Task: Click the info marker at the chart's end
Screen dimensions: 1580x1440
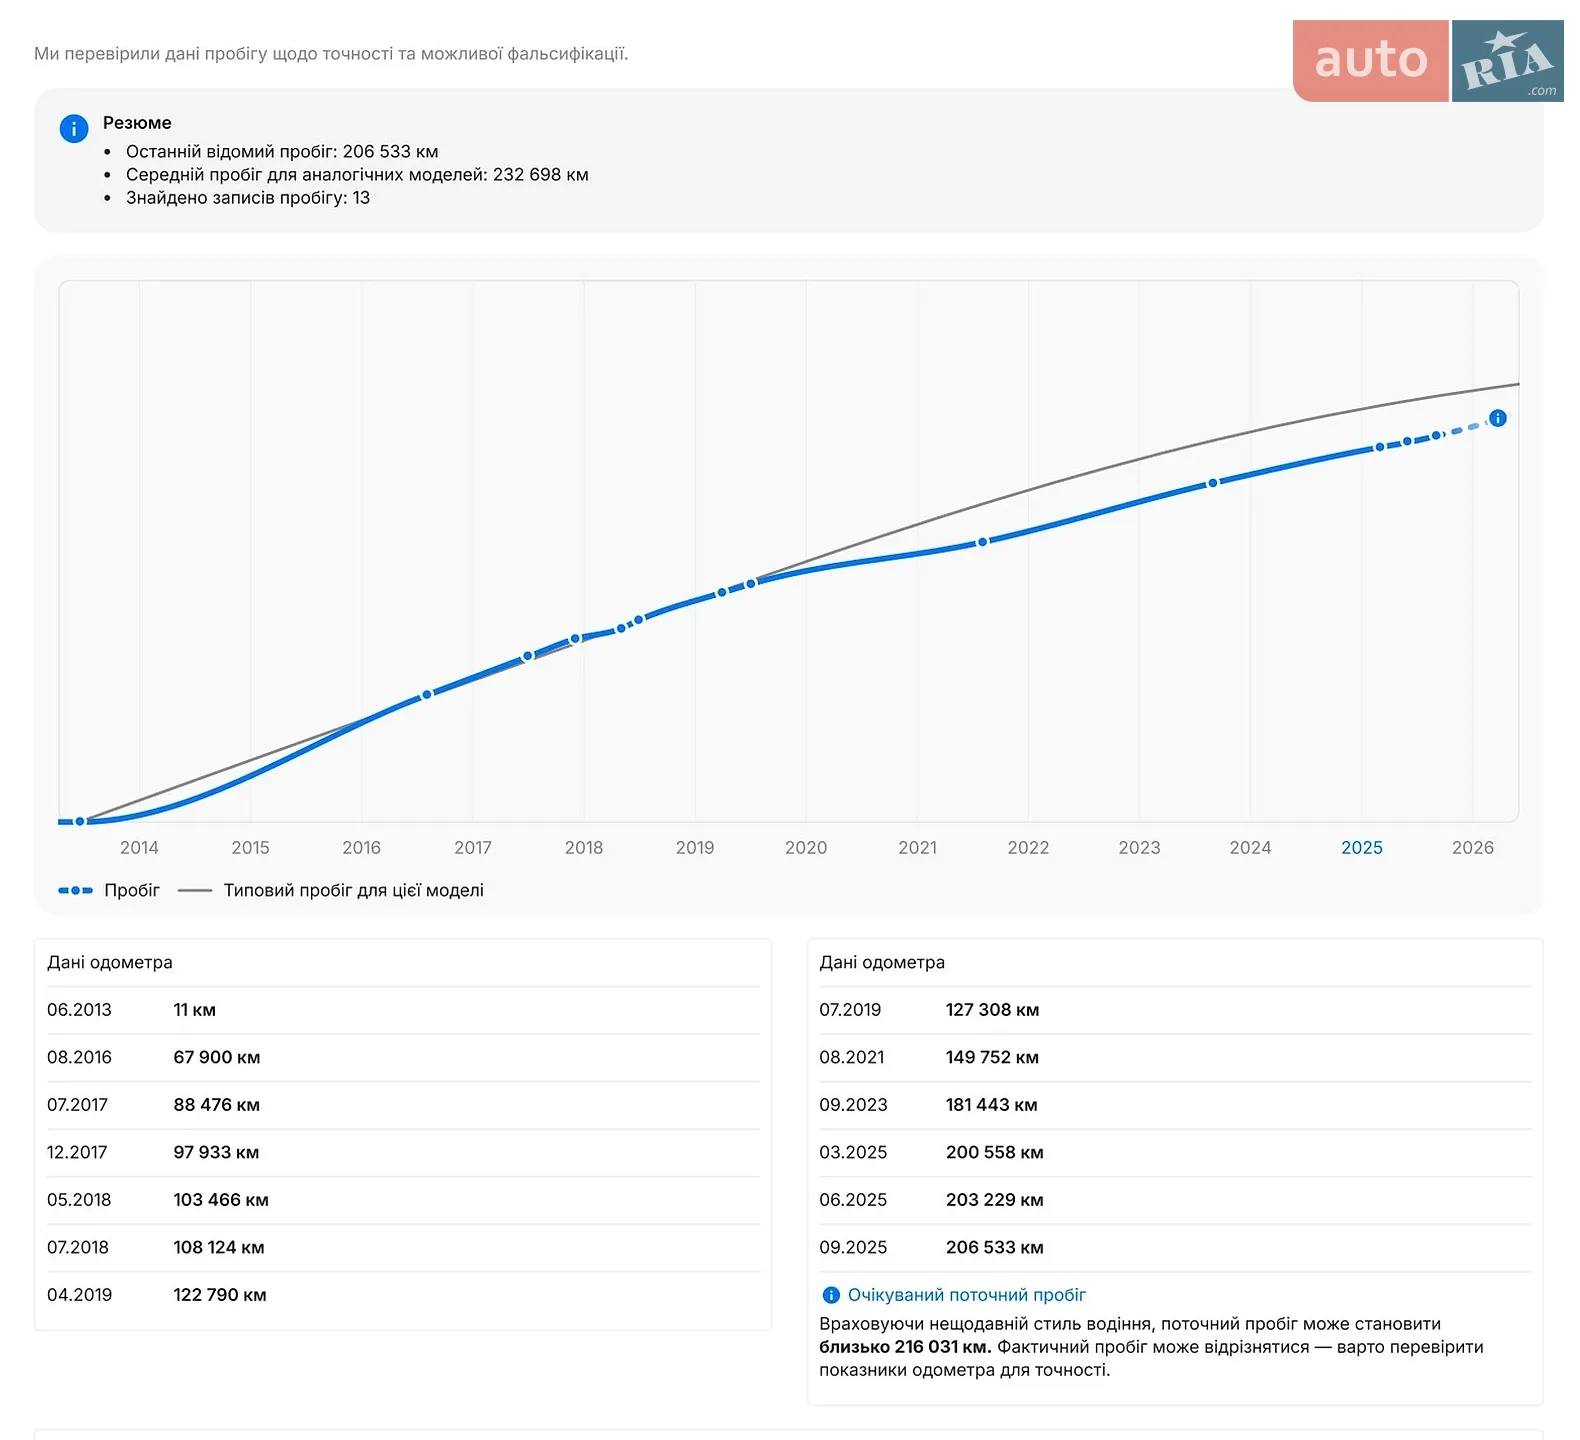Action: (1498, 418)
